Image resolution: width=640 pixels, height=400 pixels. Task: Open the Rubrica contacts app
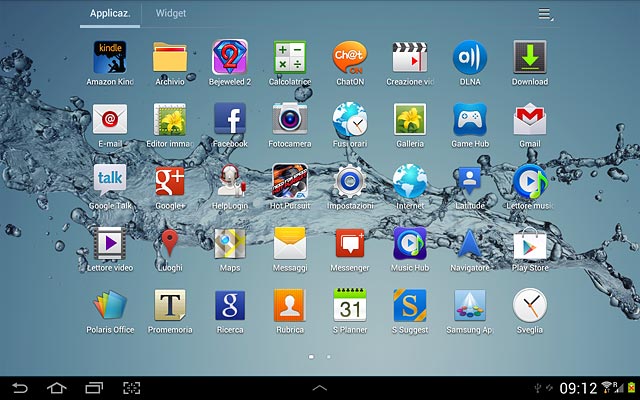(290, 305)
